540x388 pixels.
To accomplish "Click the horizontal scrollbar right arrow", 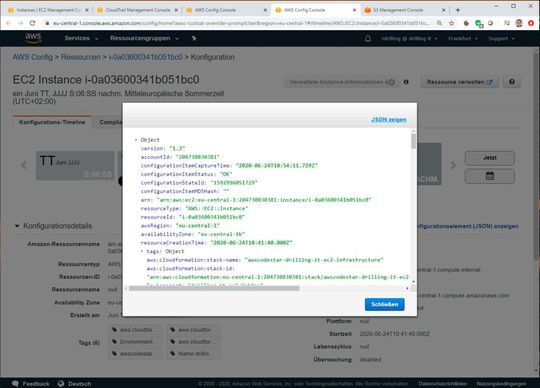I will coord(407,288).
